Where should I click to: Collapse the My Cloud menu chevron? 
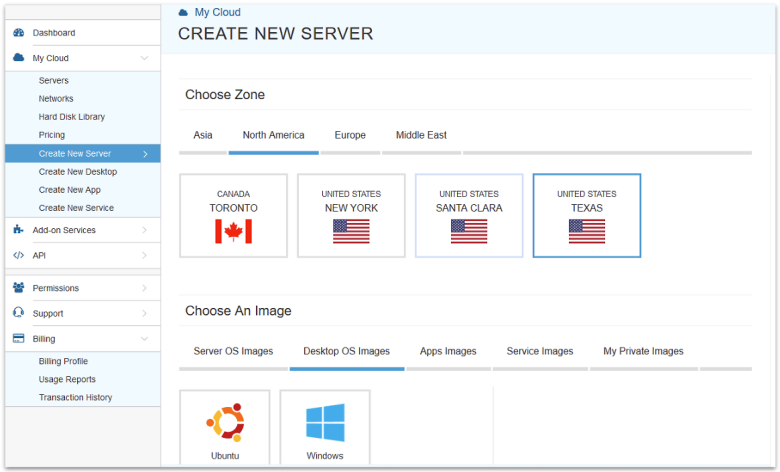(x=144, y=58)
